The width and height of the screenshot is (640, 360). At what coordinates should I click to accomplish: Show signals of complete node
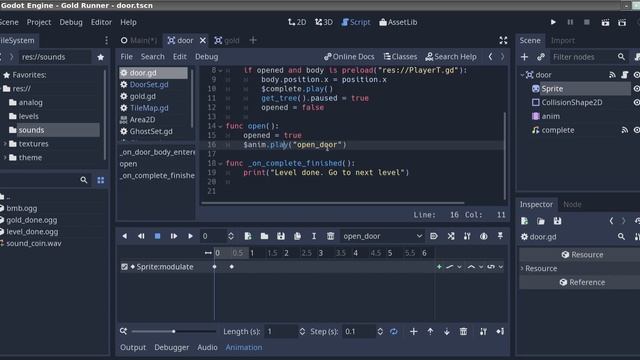(x=624, y=130)
